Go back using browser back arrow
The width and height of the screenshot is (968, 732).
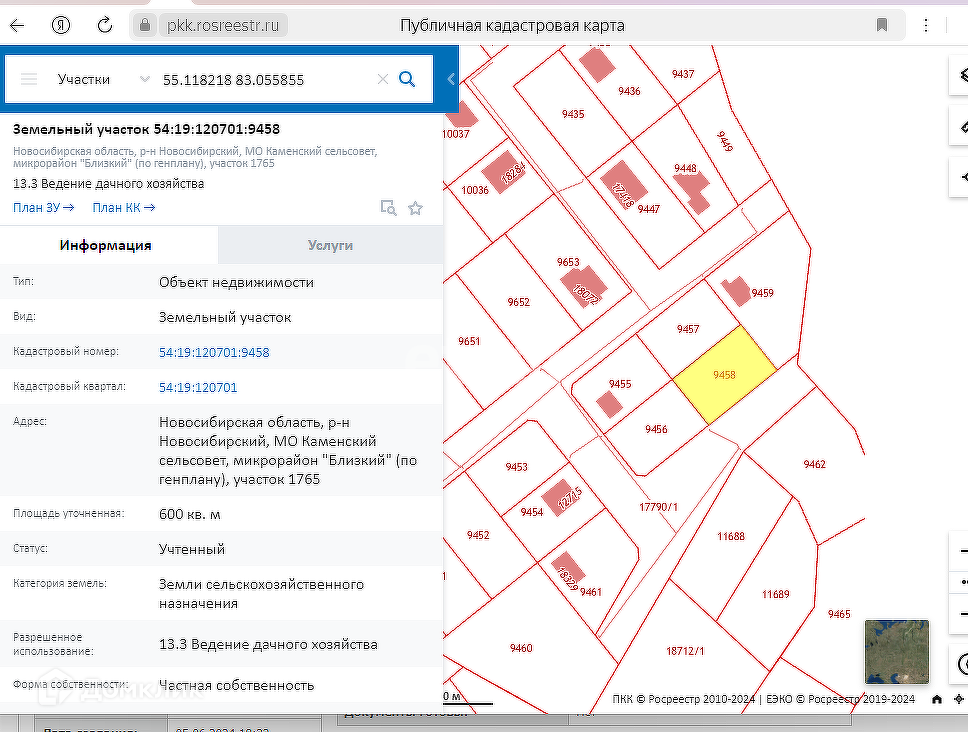pyautogui.click(x=18, y=25)
